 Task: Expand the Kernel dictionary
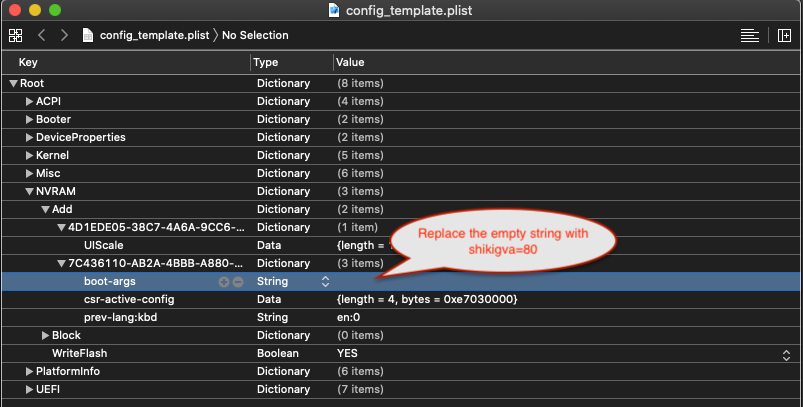pyautogui.click(x=29, y=155)
